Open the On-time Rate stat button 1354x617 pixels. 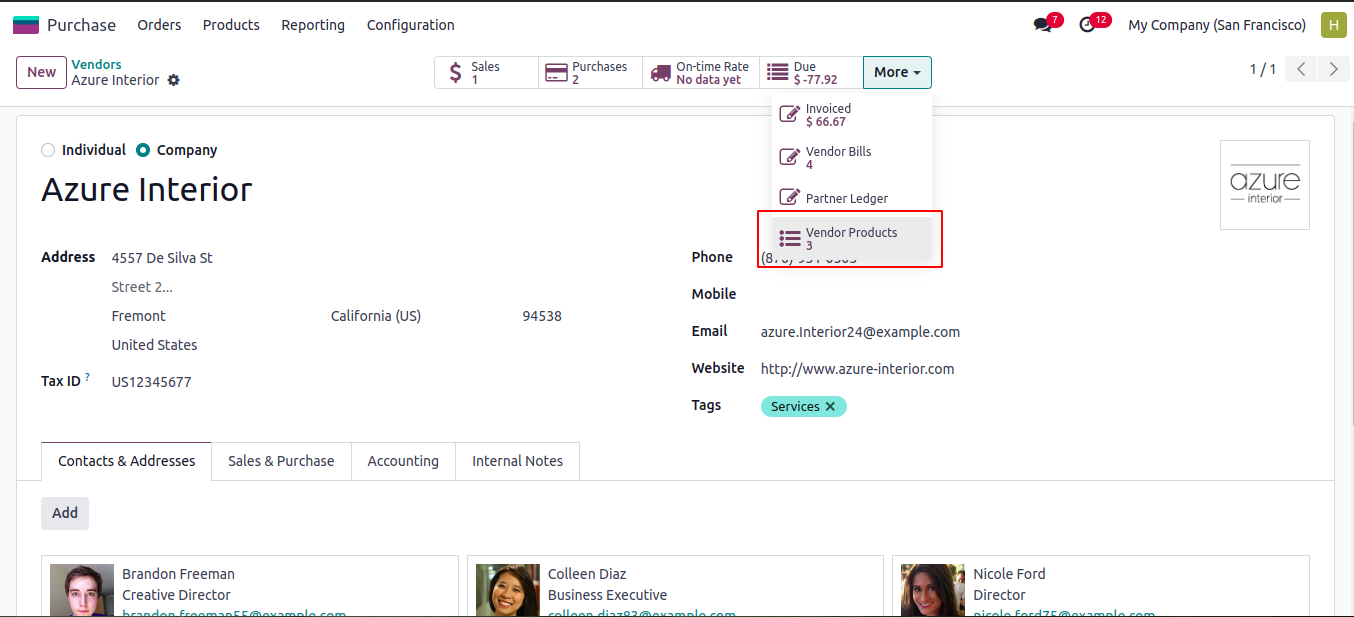click(x=701, y=73)
